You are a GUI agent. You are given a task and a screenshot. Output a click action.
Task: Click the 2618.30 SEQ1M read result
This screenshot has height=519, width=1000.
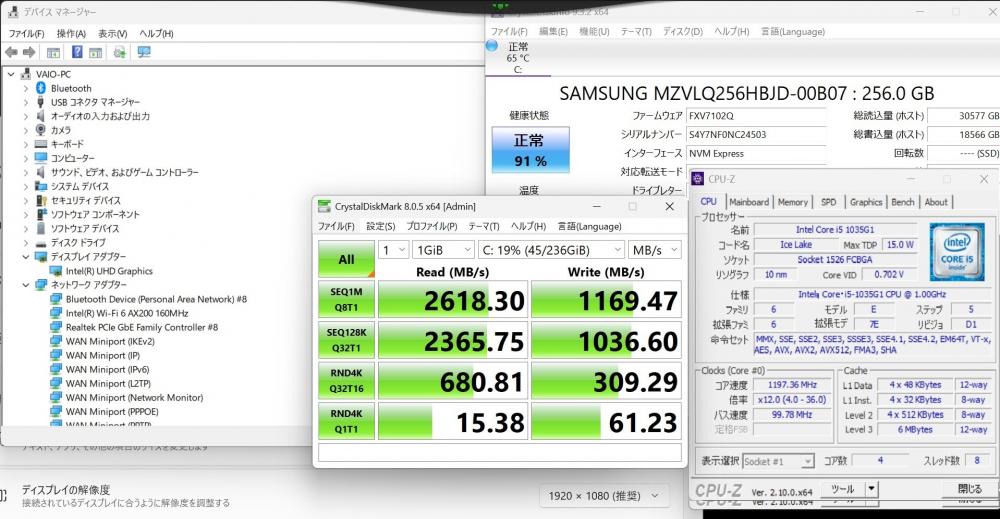tap(453, 300)
